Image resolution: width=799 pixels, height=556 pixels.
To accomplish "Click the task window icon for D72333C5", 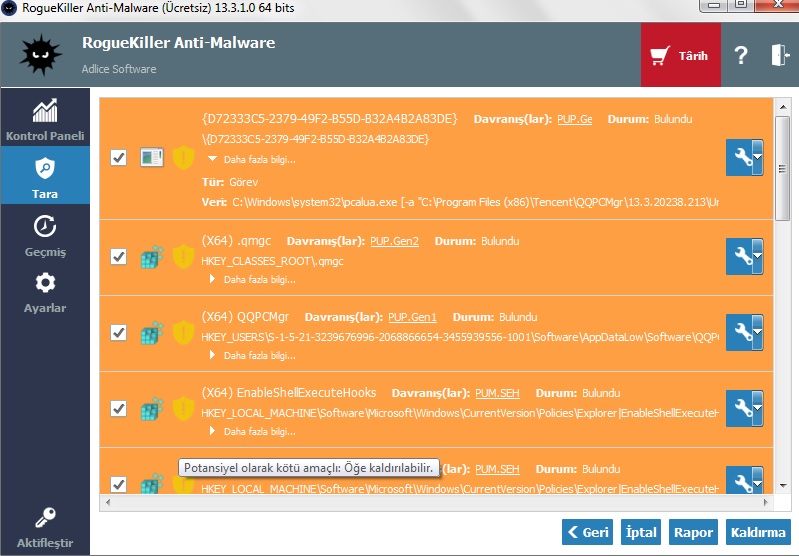I will click(x=152, y=157).
